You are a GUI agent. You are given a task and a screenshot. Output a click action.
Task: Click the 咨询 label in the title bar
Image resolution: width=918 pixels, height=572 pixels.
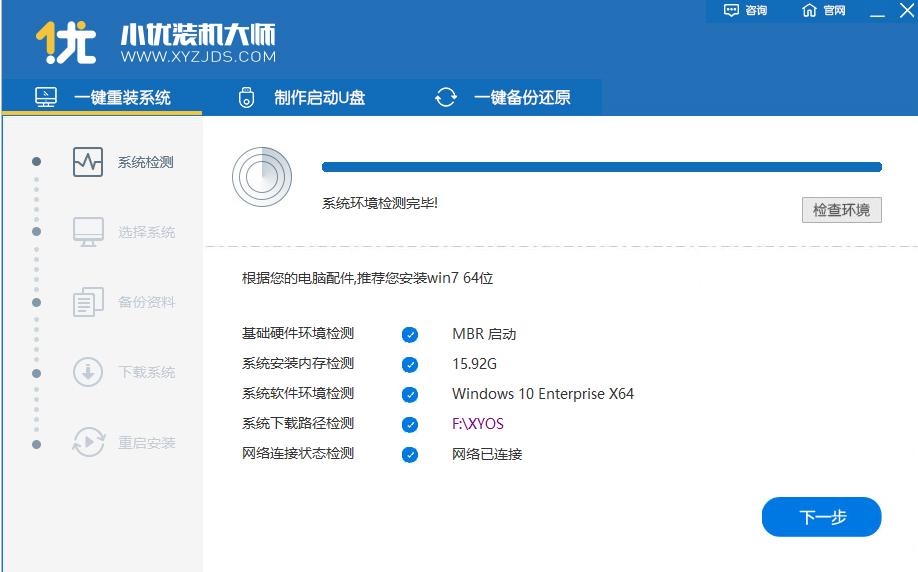[756, 11]
